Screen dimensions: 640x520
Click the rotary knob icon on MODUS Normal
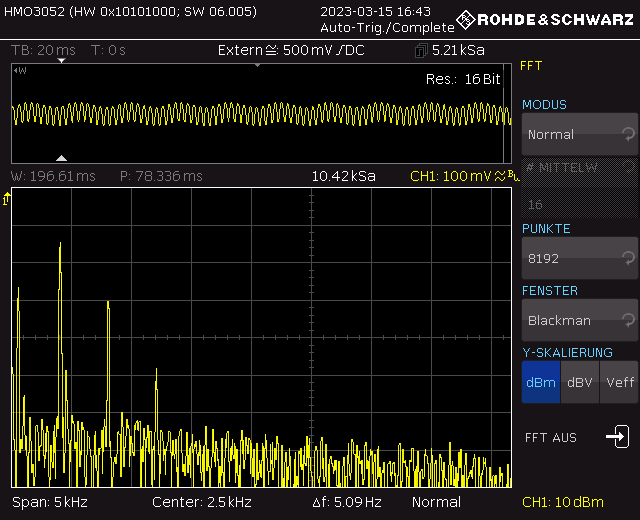click(x=627, y=134)
